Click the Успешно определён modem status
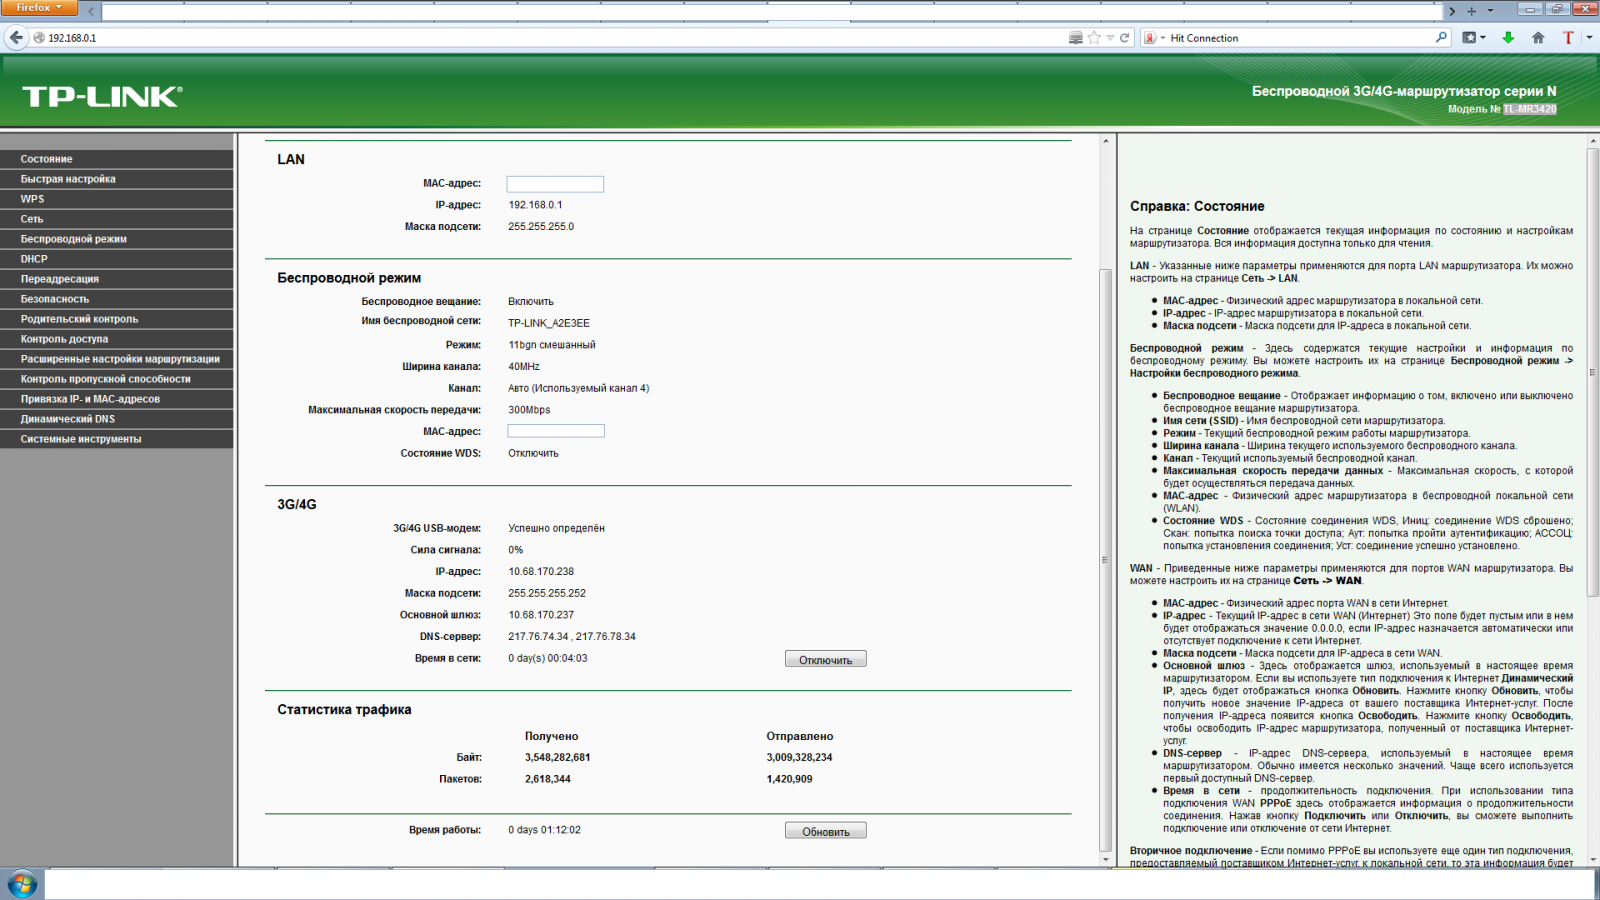Screen dimensions: 1600x900 coord(557,528)
